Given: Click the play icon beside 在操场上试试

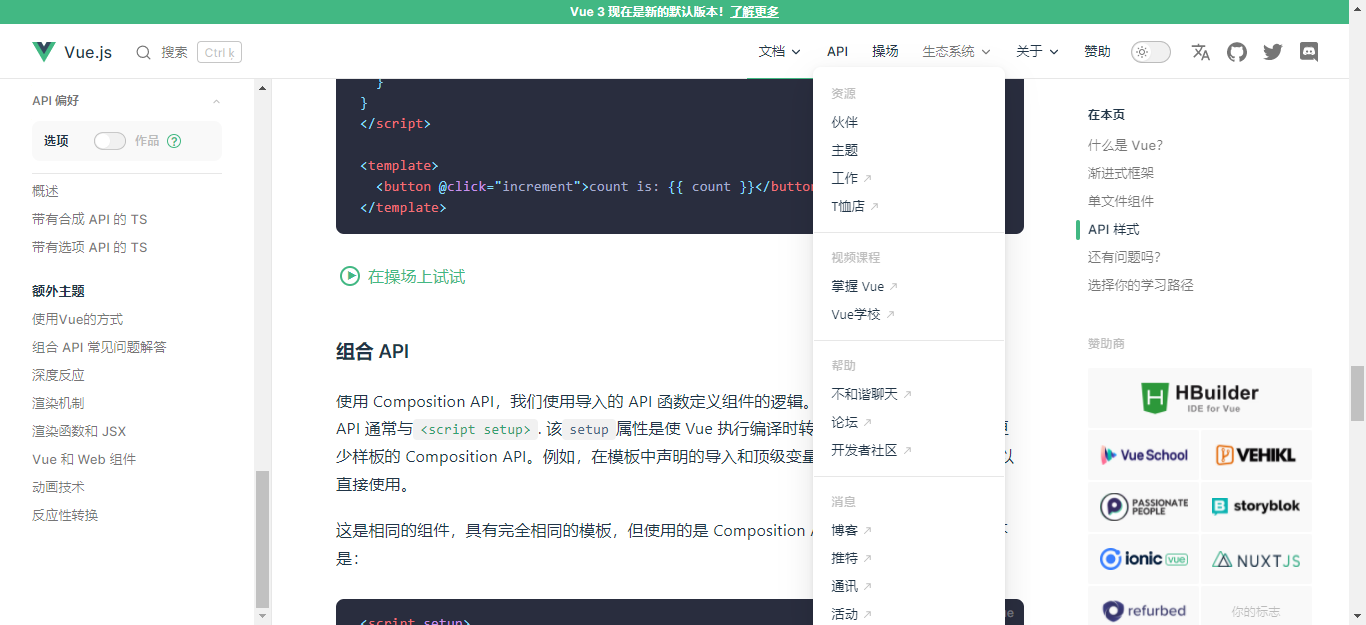Looking at the screenshot, I should pos(350,276).
